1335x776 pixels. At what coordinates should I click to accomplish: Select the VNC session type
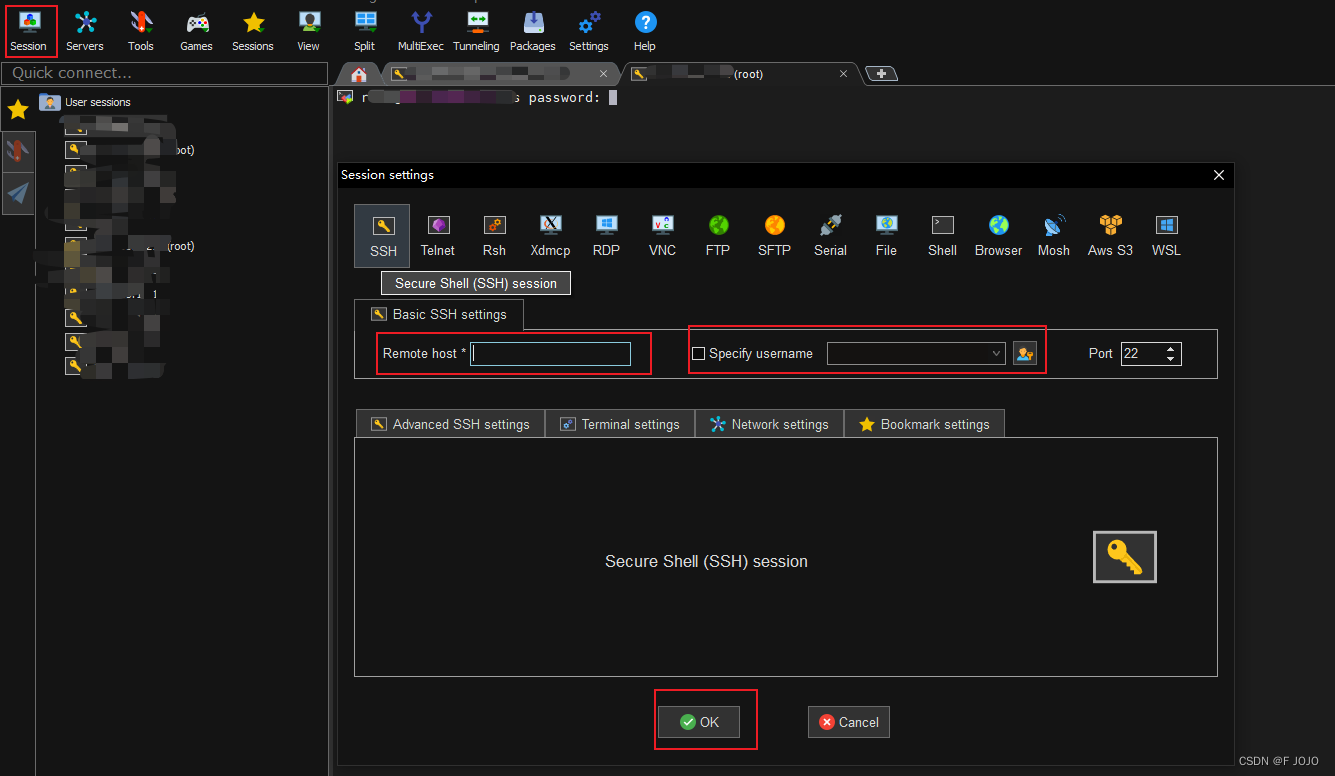662,236
